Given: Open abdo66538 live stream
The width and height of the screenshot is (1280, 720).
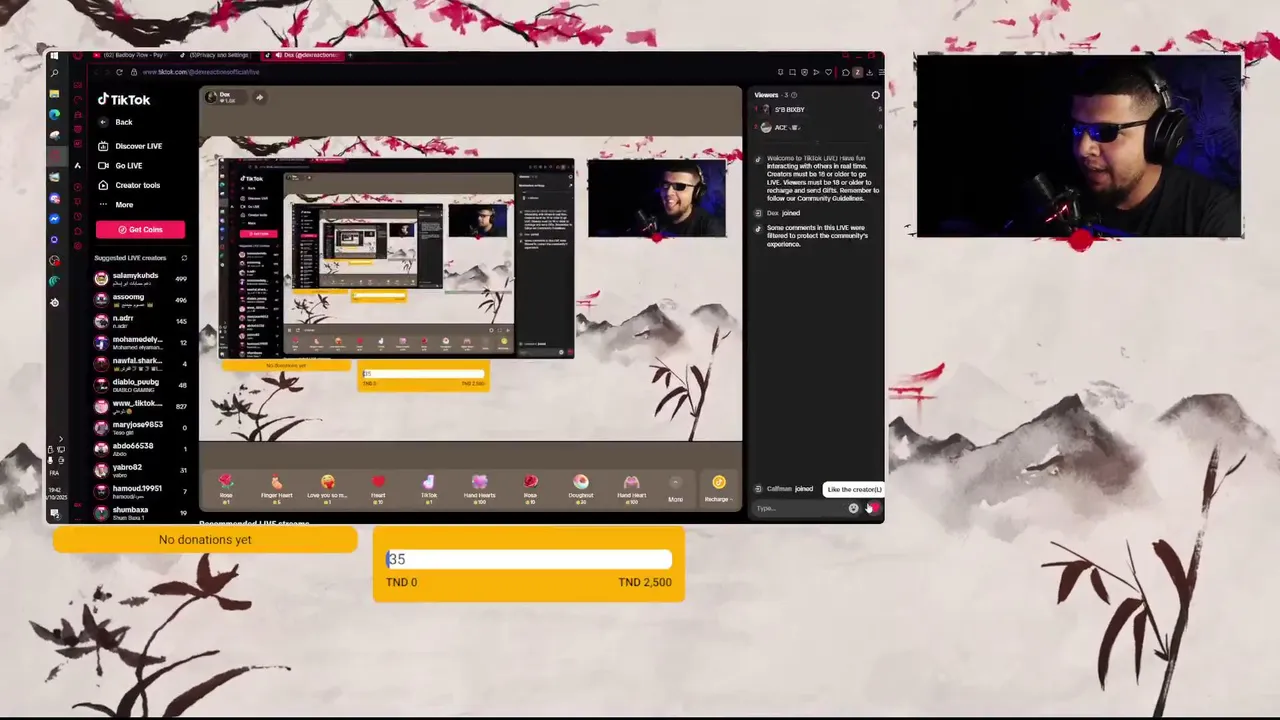Looking at the screenshot, I should [x=141, y=449].
